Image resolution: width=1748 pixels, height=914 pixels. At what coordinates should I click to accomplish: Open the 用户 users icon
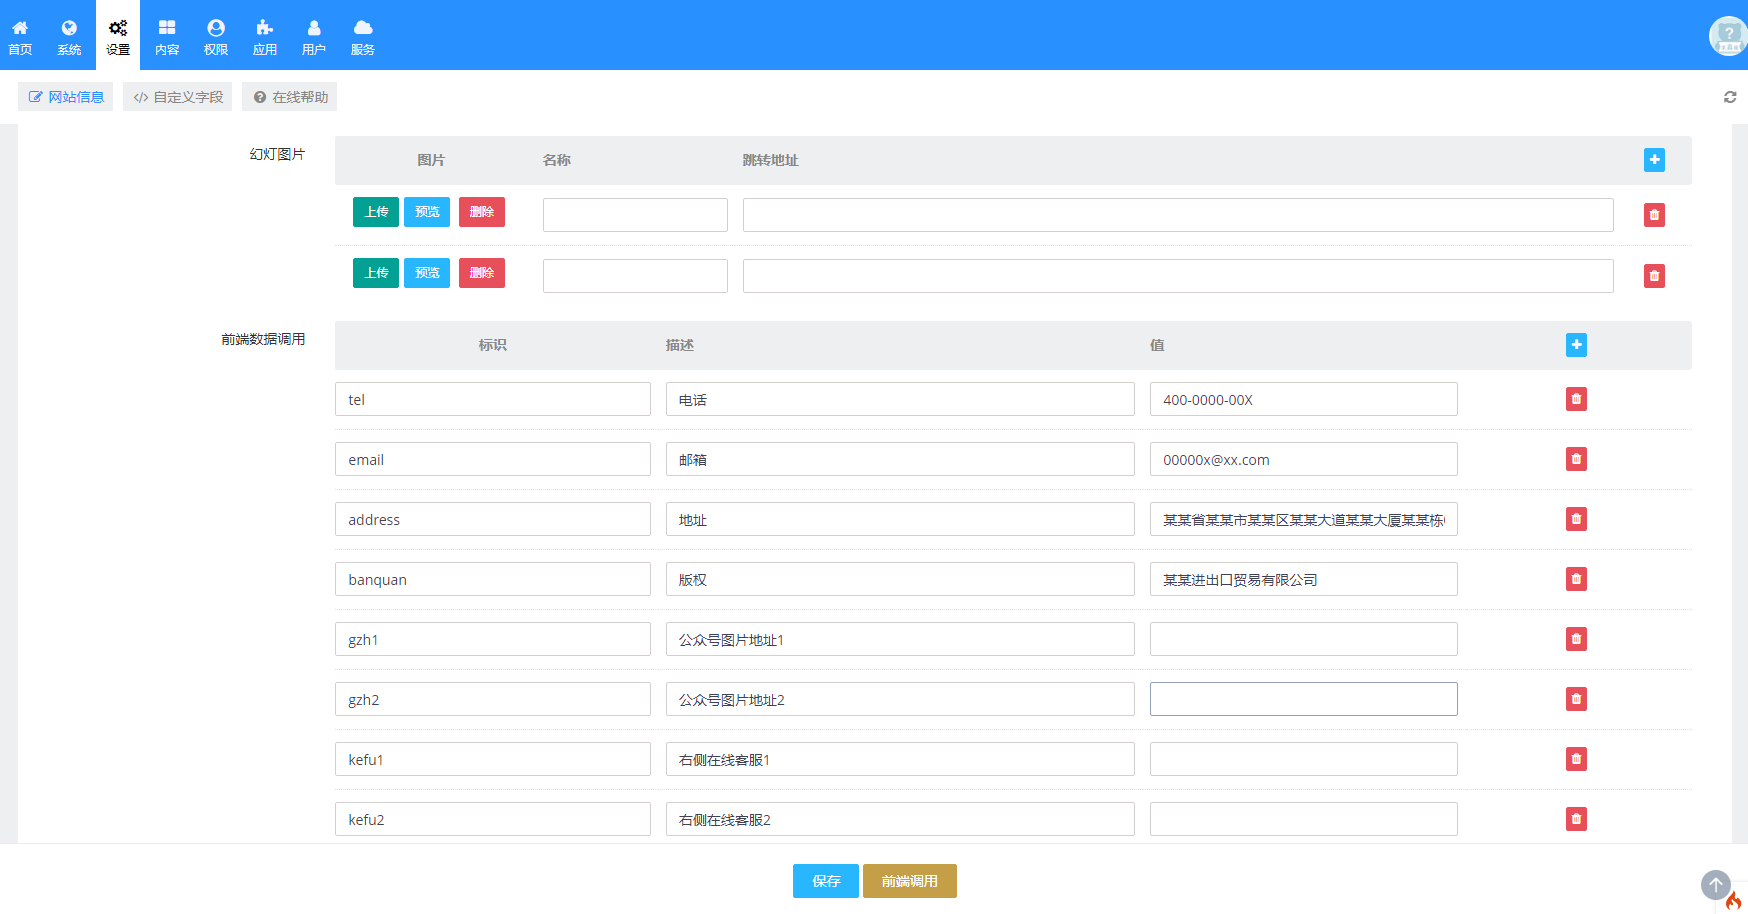(x=314, y=35)
